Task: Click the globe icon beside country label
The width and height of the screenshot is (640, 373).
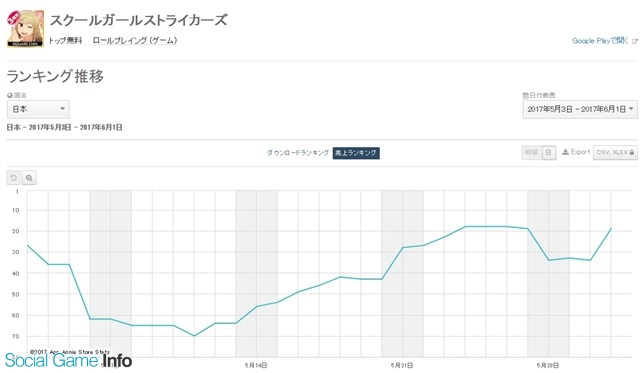Action: (x=10, y=95)
